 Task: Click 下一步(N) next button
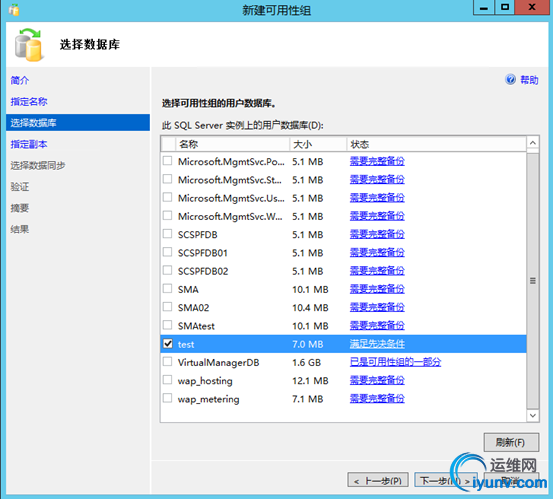(445, 480)
